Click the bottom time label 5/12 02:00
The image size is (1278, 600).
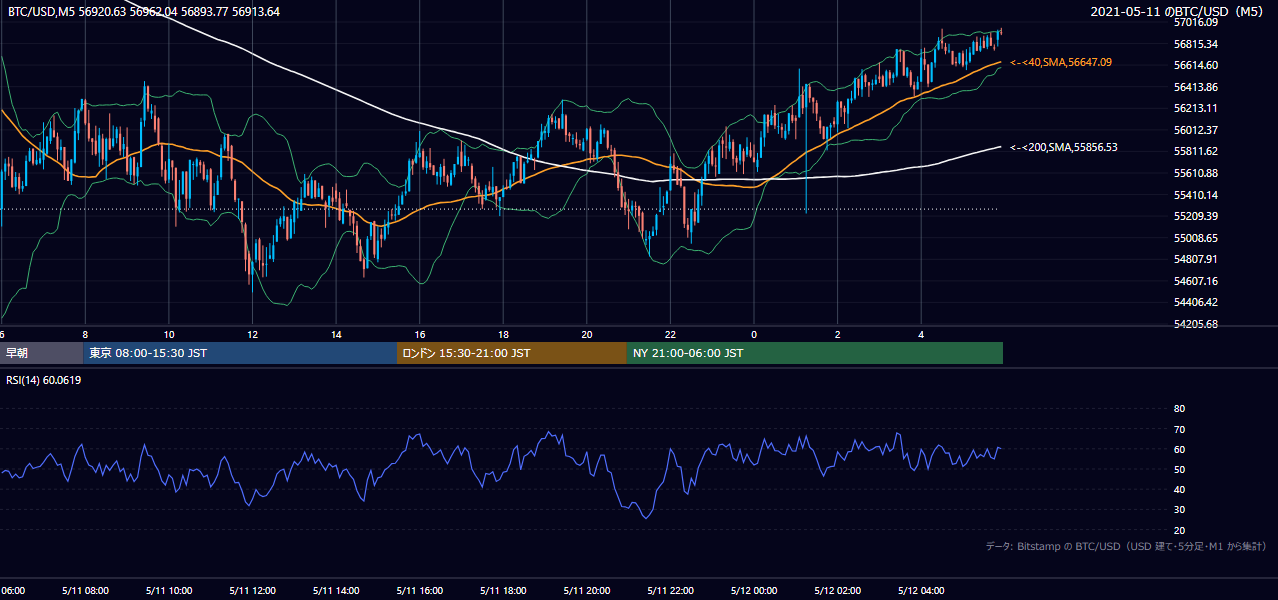click(x=838, y=590)
